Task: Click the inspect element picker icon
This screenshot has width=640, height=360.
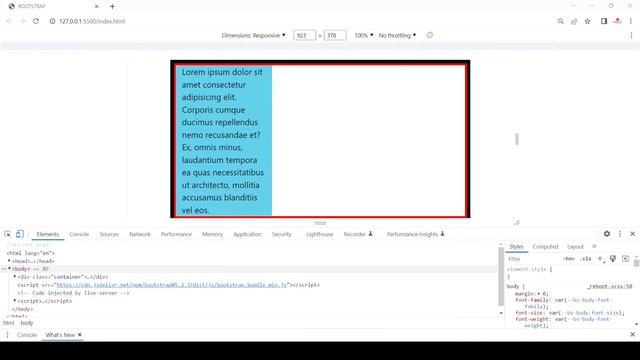Action: pos(7,234)
